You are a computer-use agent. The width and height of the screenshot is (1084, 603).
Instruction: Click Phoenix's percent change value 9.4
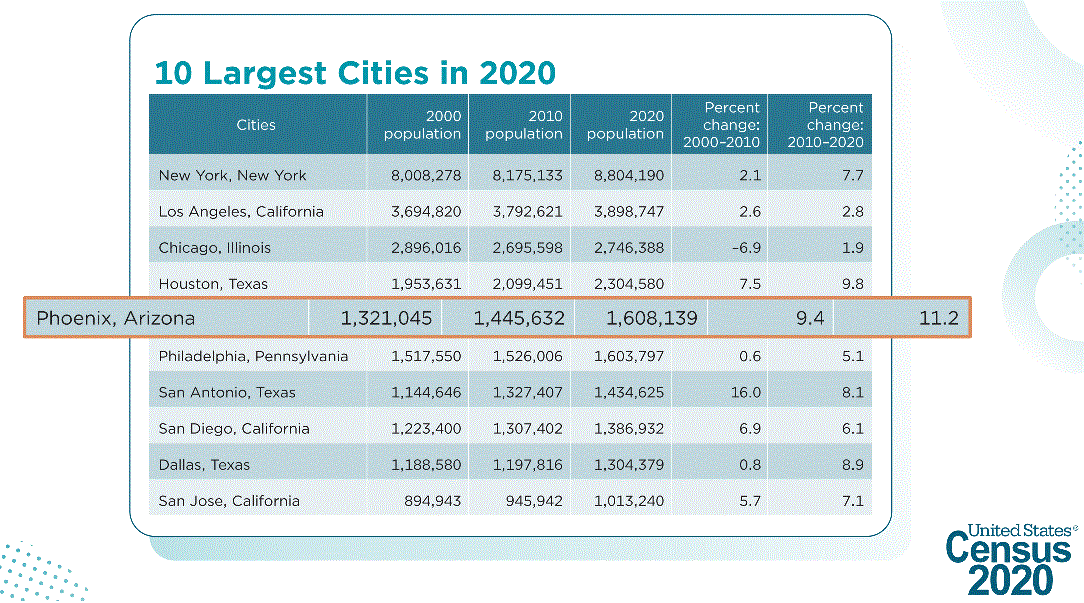click(810, 318)
